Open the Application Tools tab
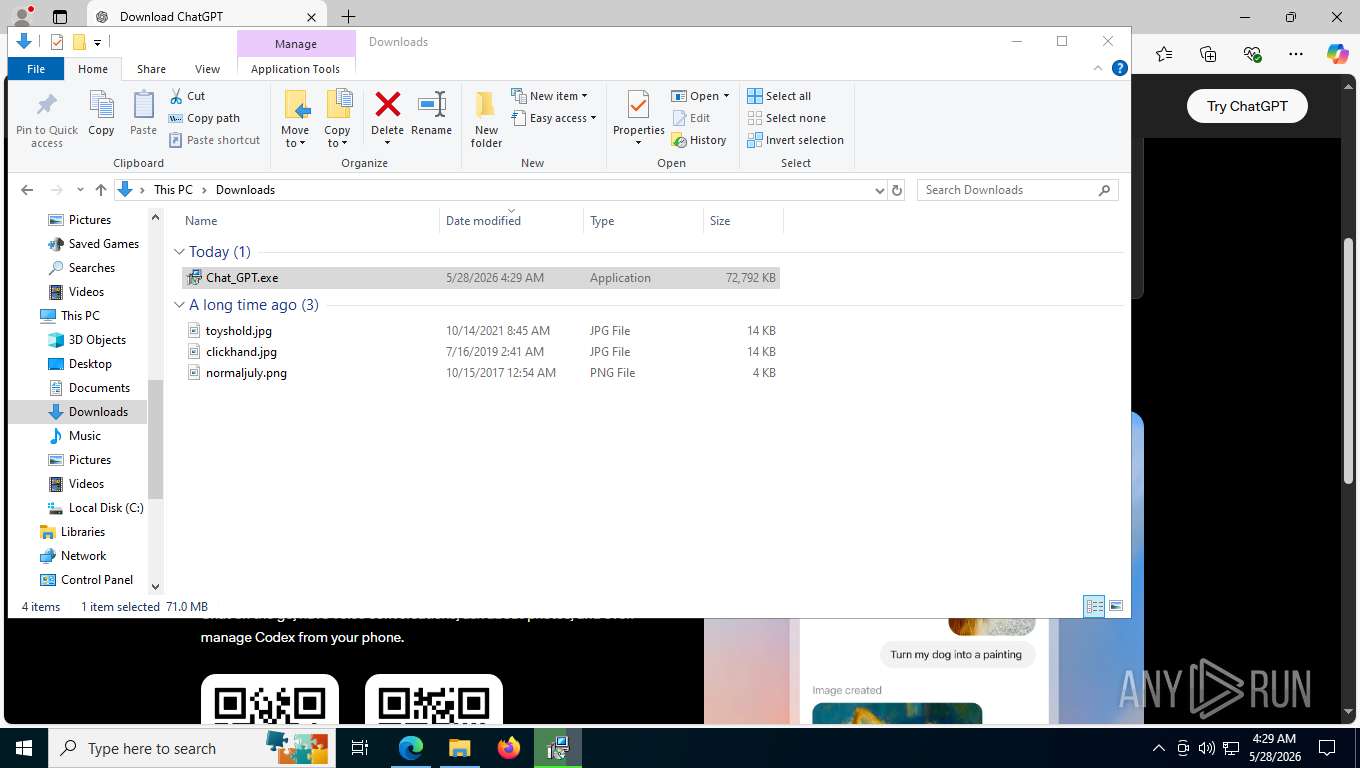 pyautogui.click(x=295, y=69)
